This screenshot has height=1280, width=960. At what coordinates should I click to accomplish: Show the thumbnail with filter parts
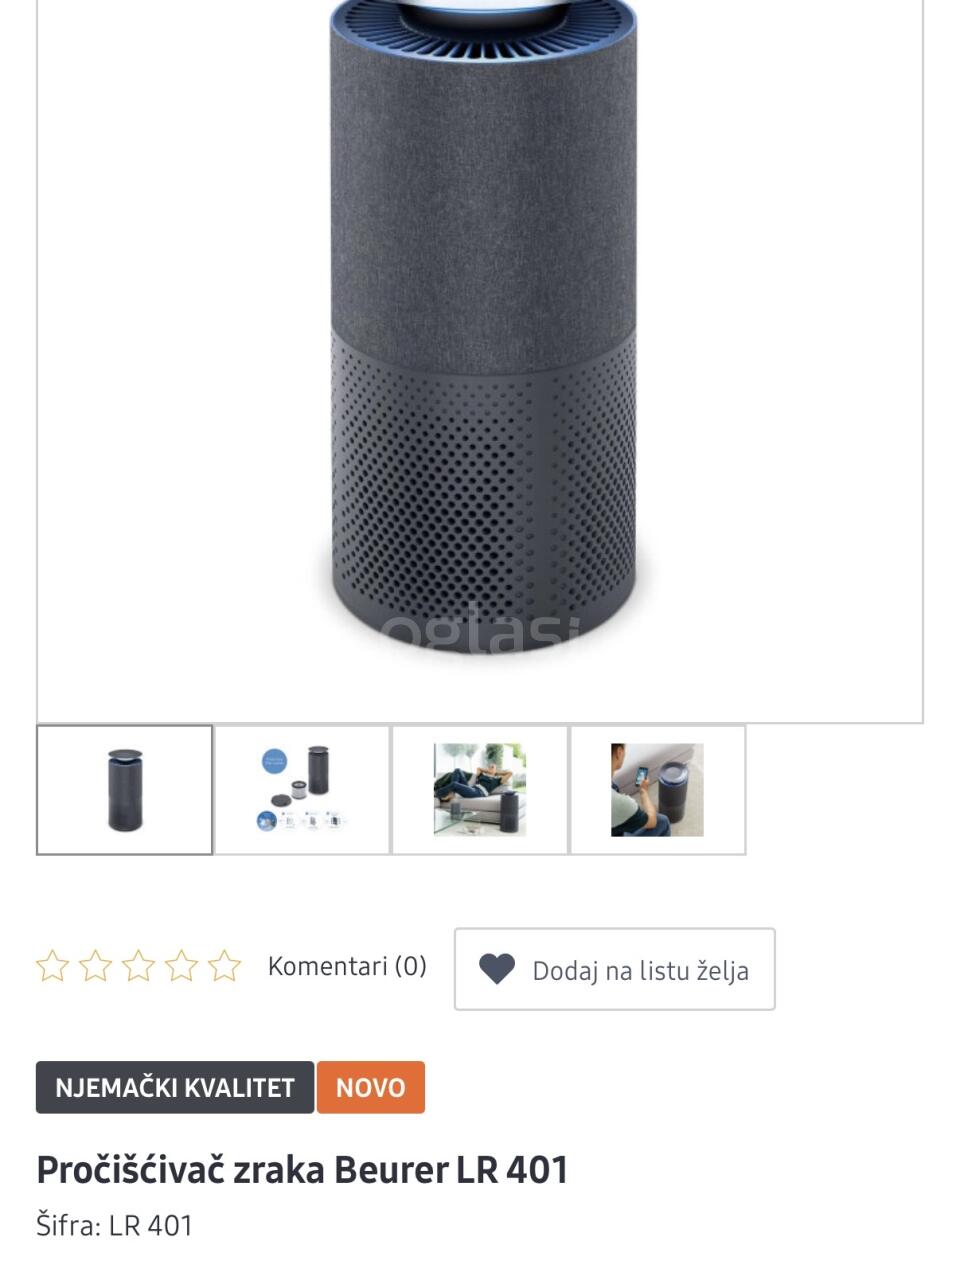(x=302, y=790)
